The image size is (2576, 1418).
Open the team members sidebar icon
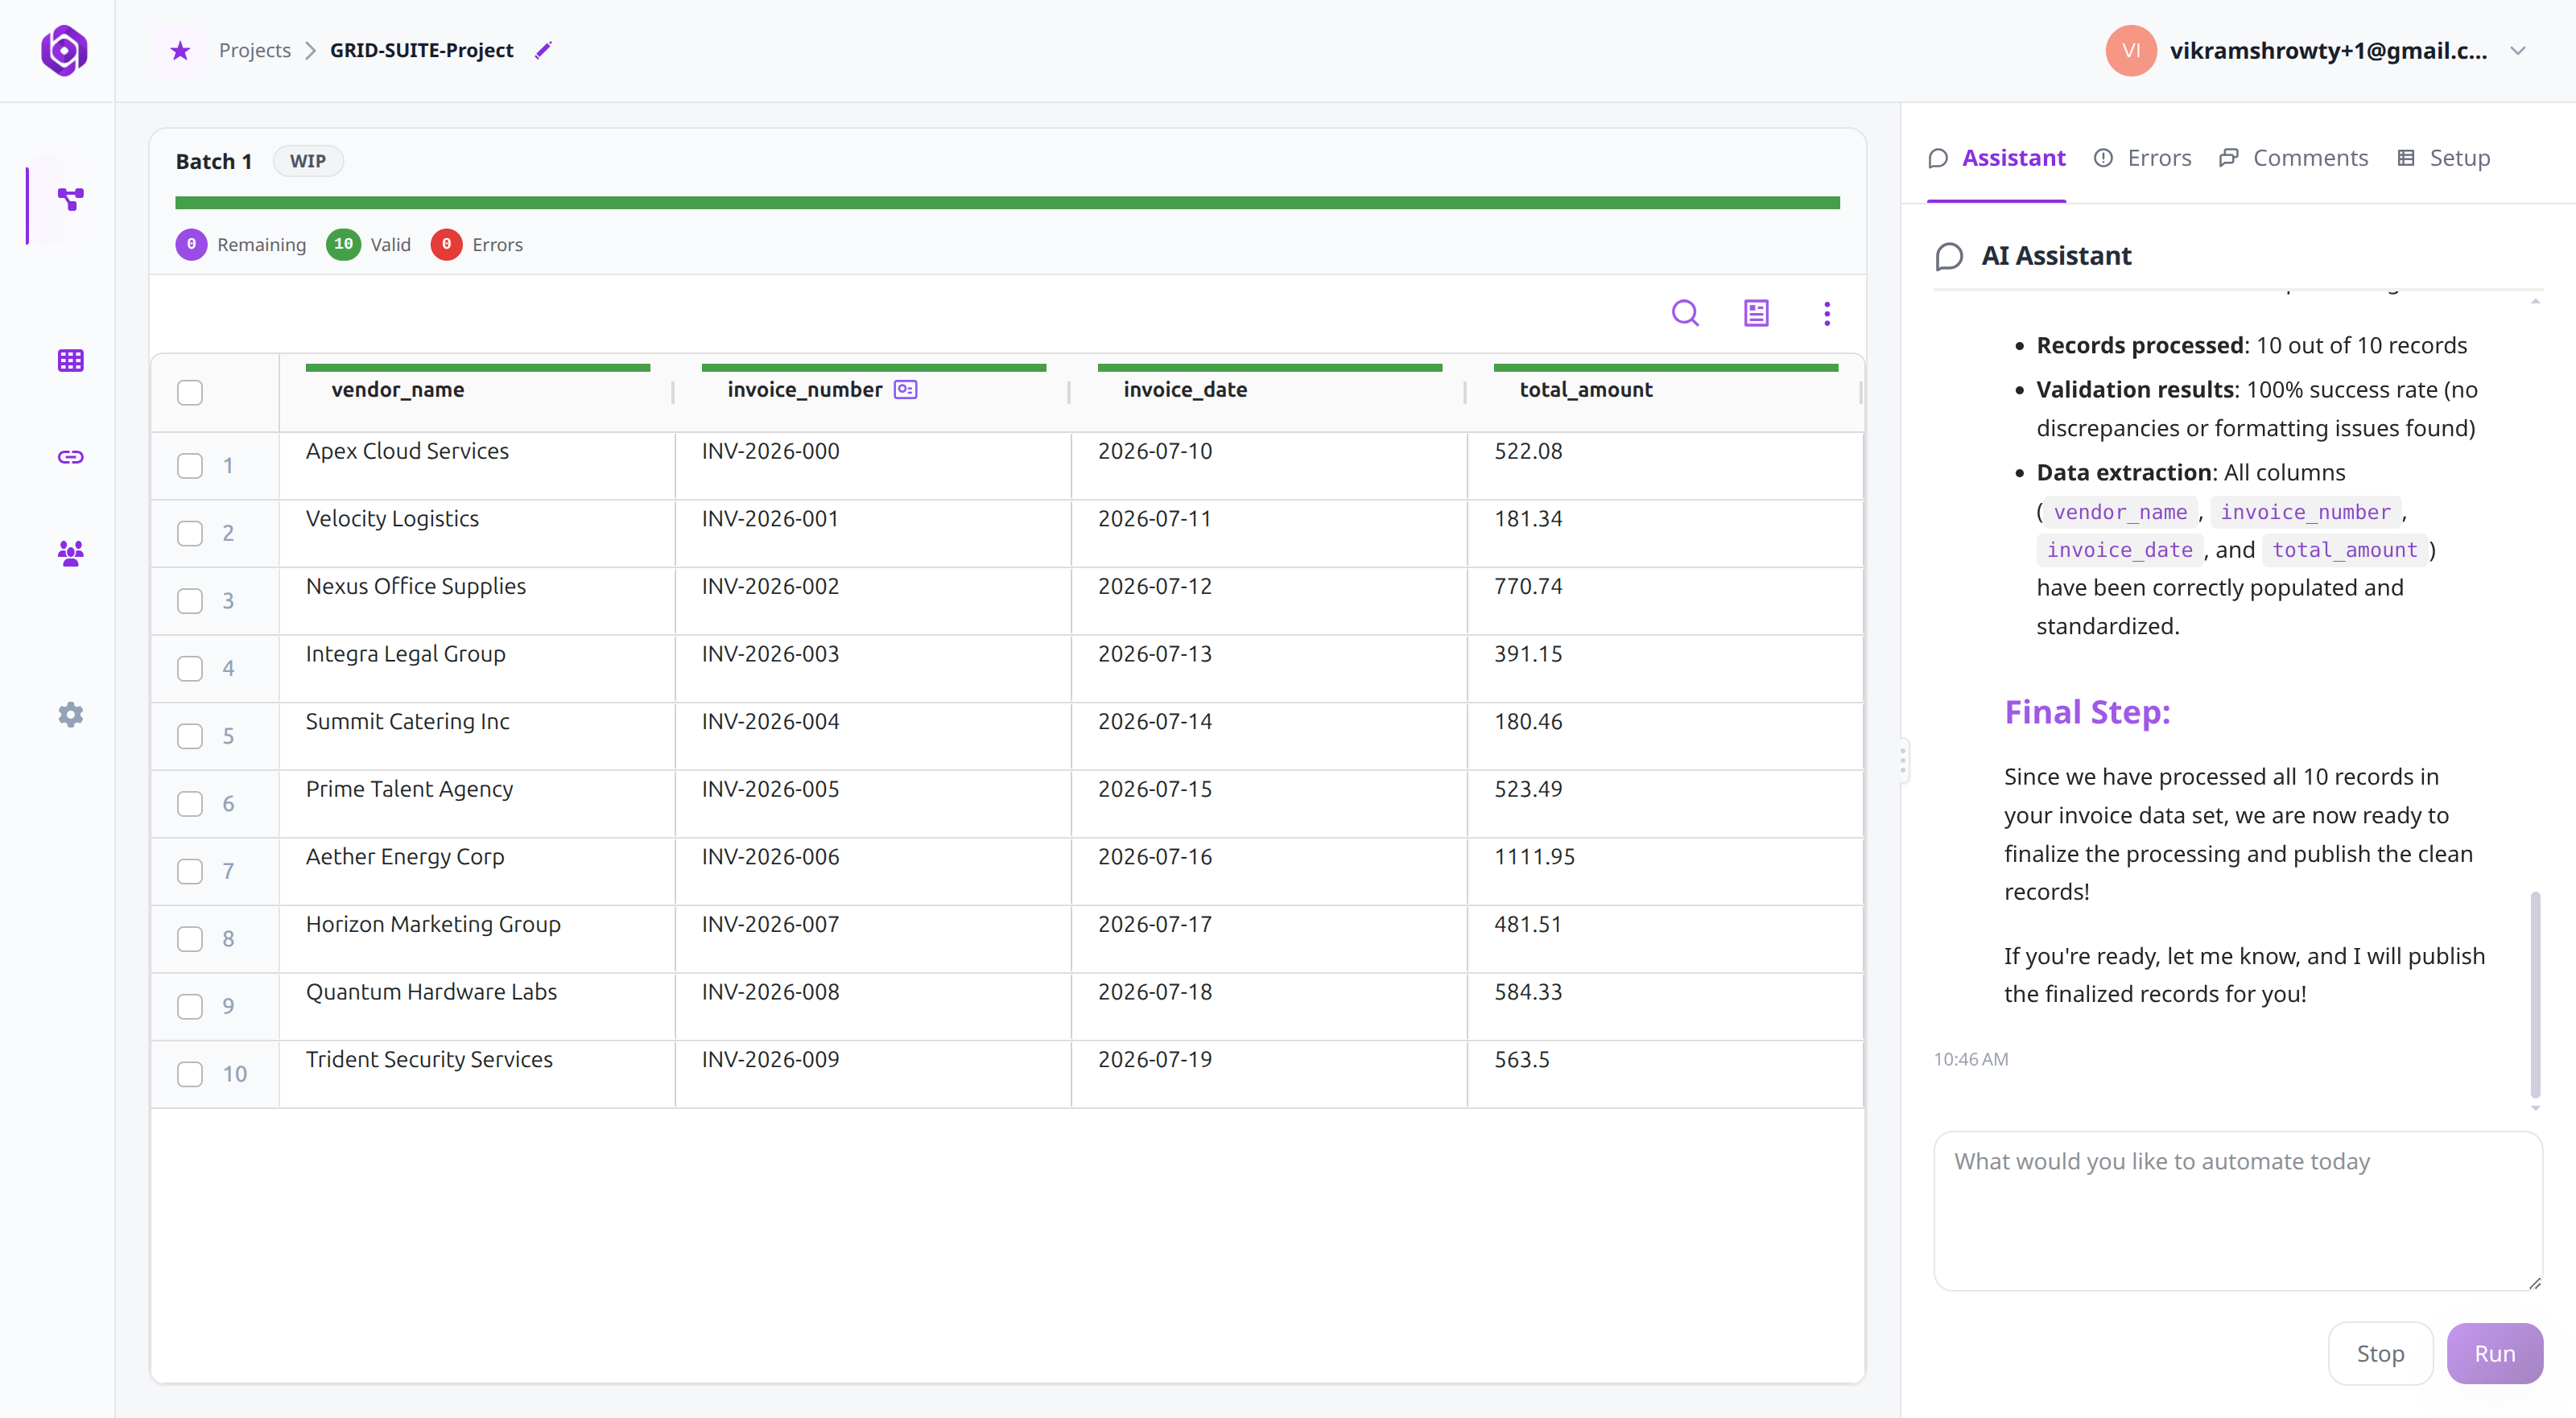tap(70, 553)
